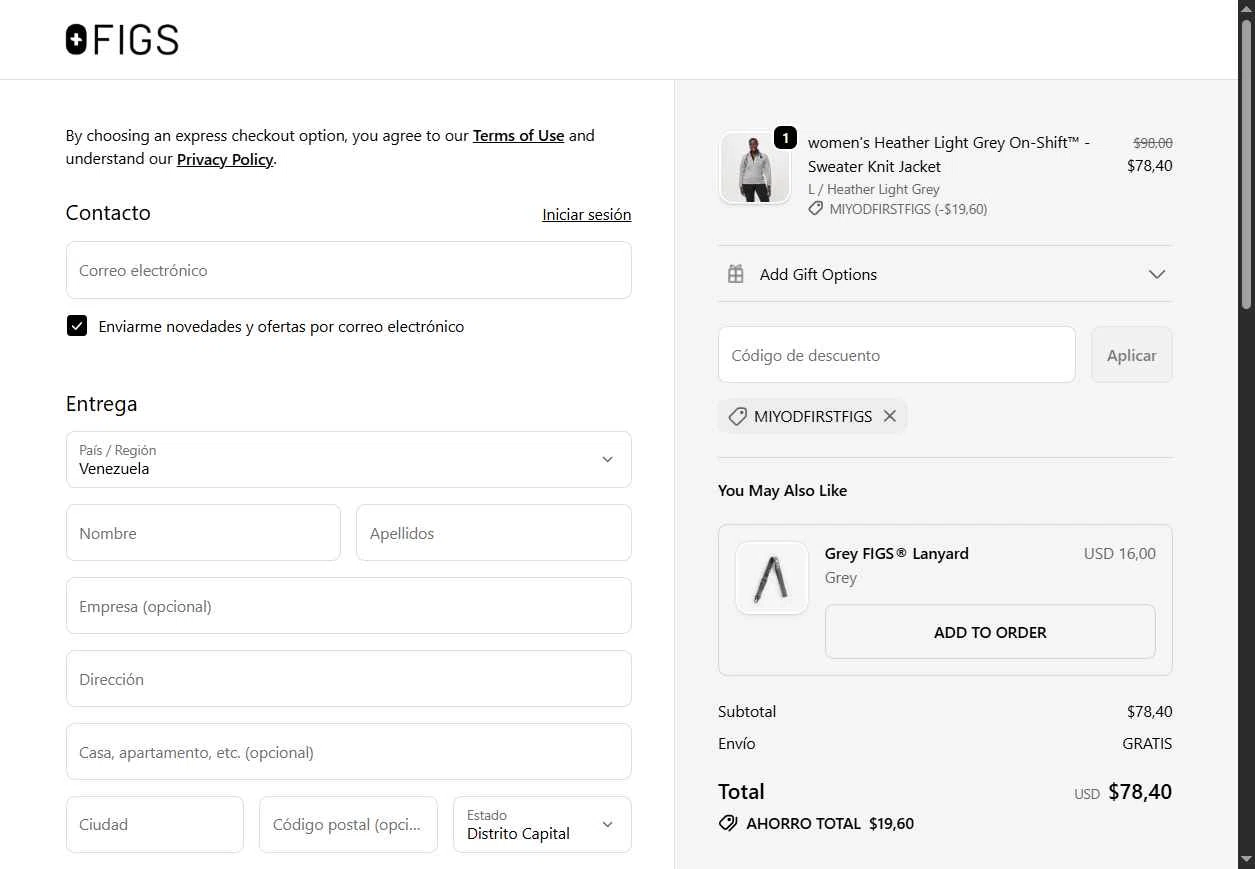Open the Estado dropdown

point(542,825)
